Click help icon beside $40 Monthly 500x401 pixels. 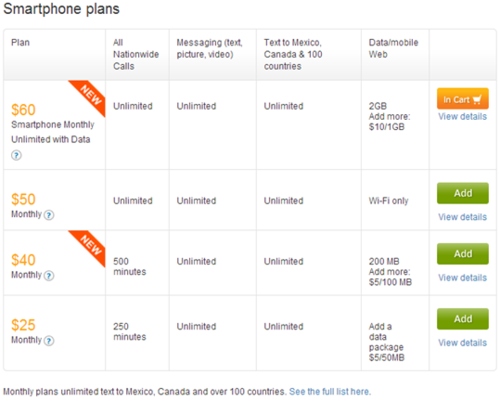(x=49, y=276)
